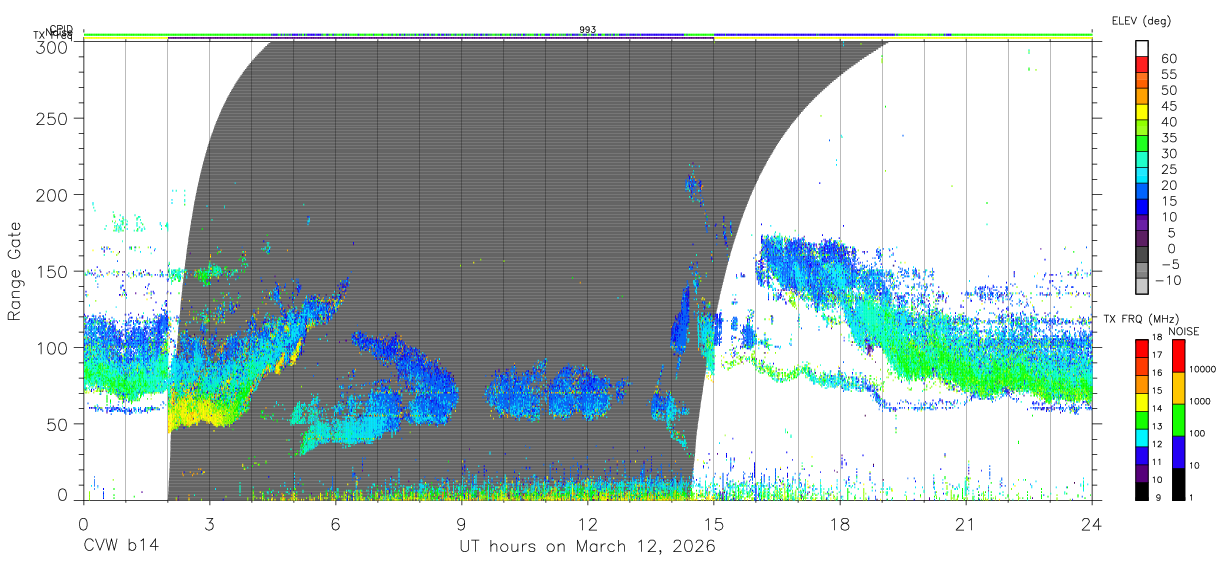Click the '150' tick label on Range Gate axis

pyautogui.click(x=52, y=271)
